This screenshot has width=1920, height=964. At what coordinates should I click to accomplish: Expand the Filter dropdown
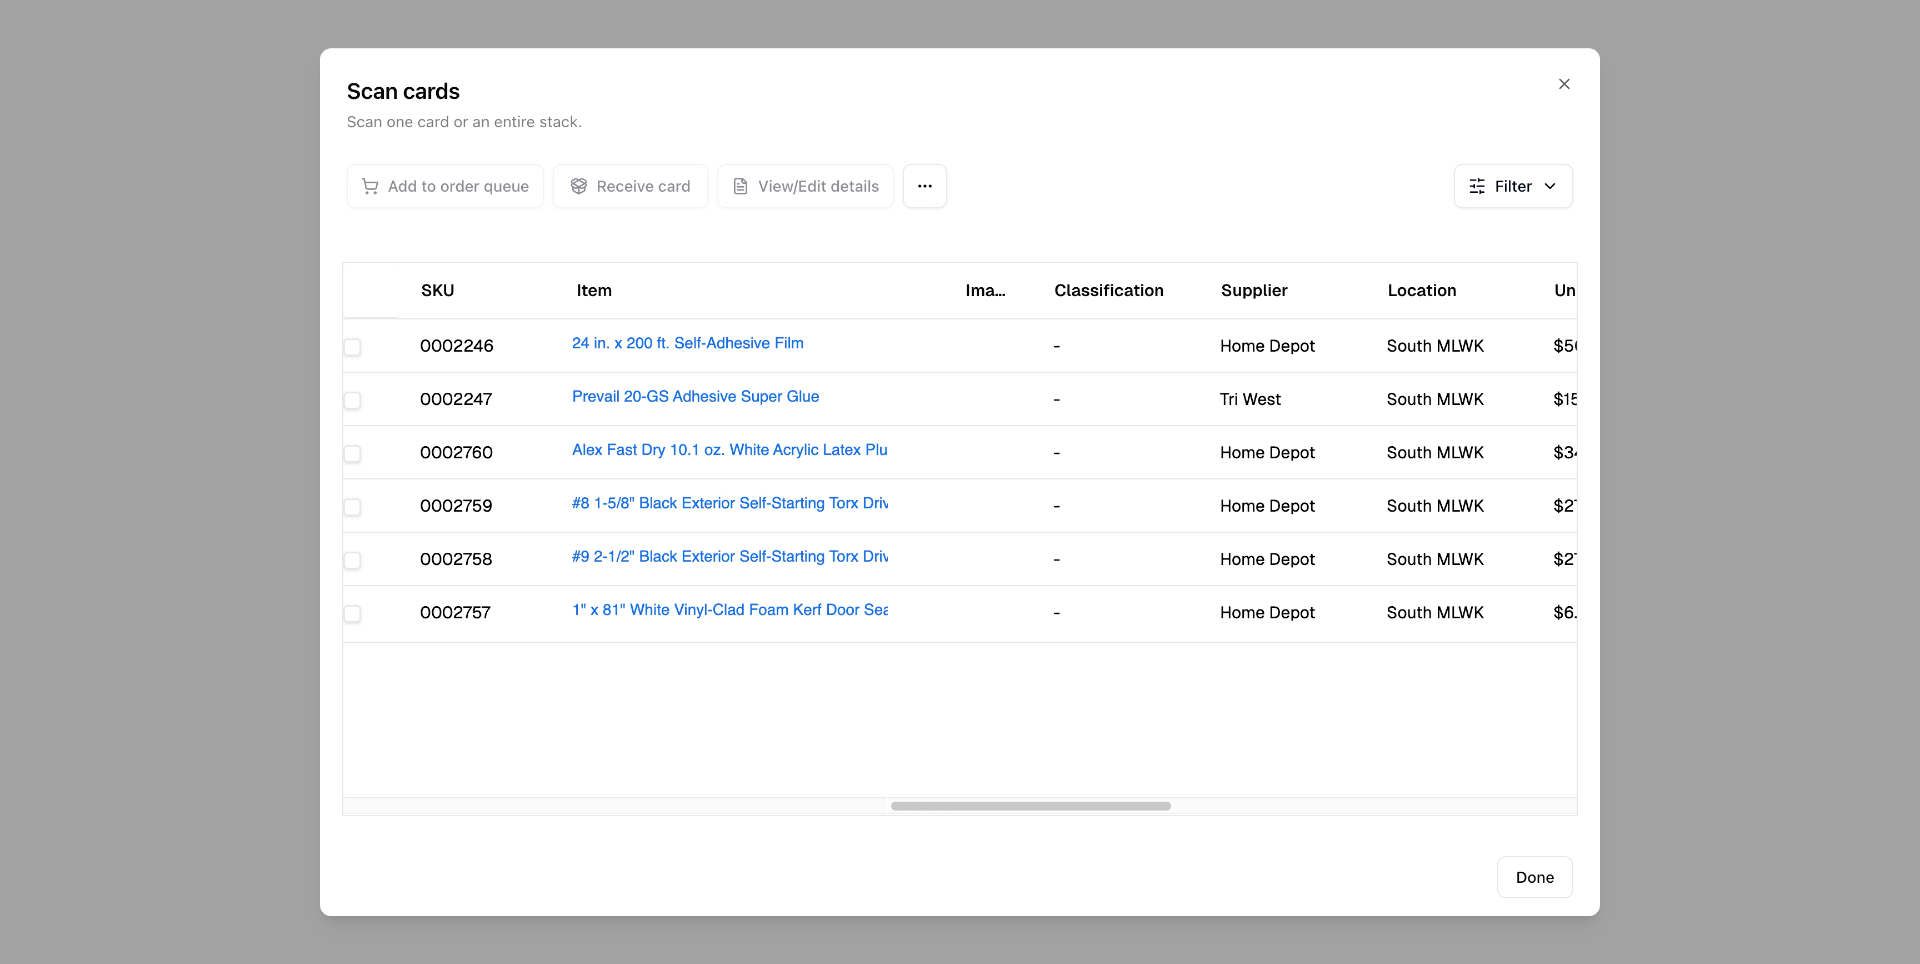click(x=1513, y=186)
